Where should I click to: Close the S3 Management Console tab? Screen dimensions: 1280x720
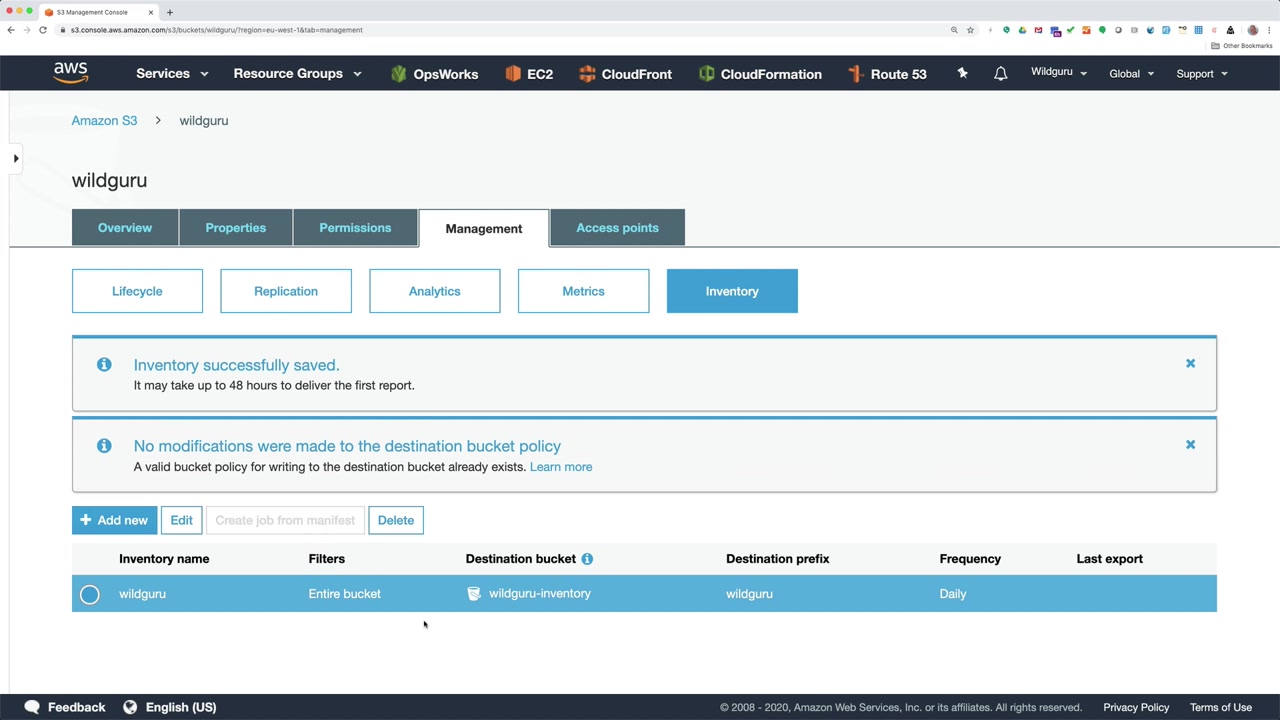(x=151, y=12)
